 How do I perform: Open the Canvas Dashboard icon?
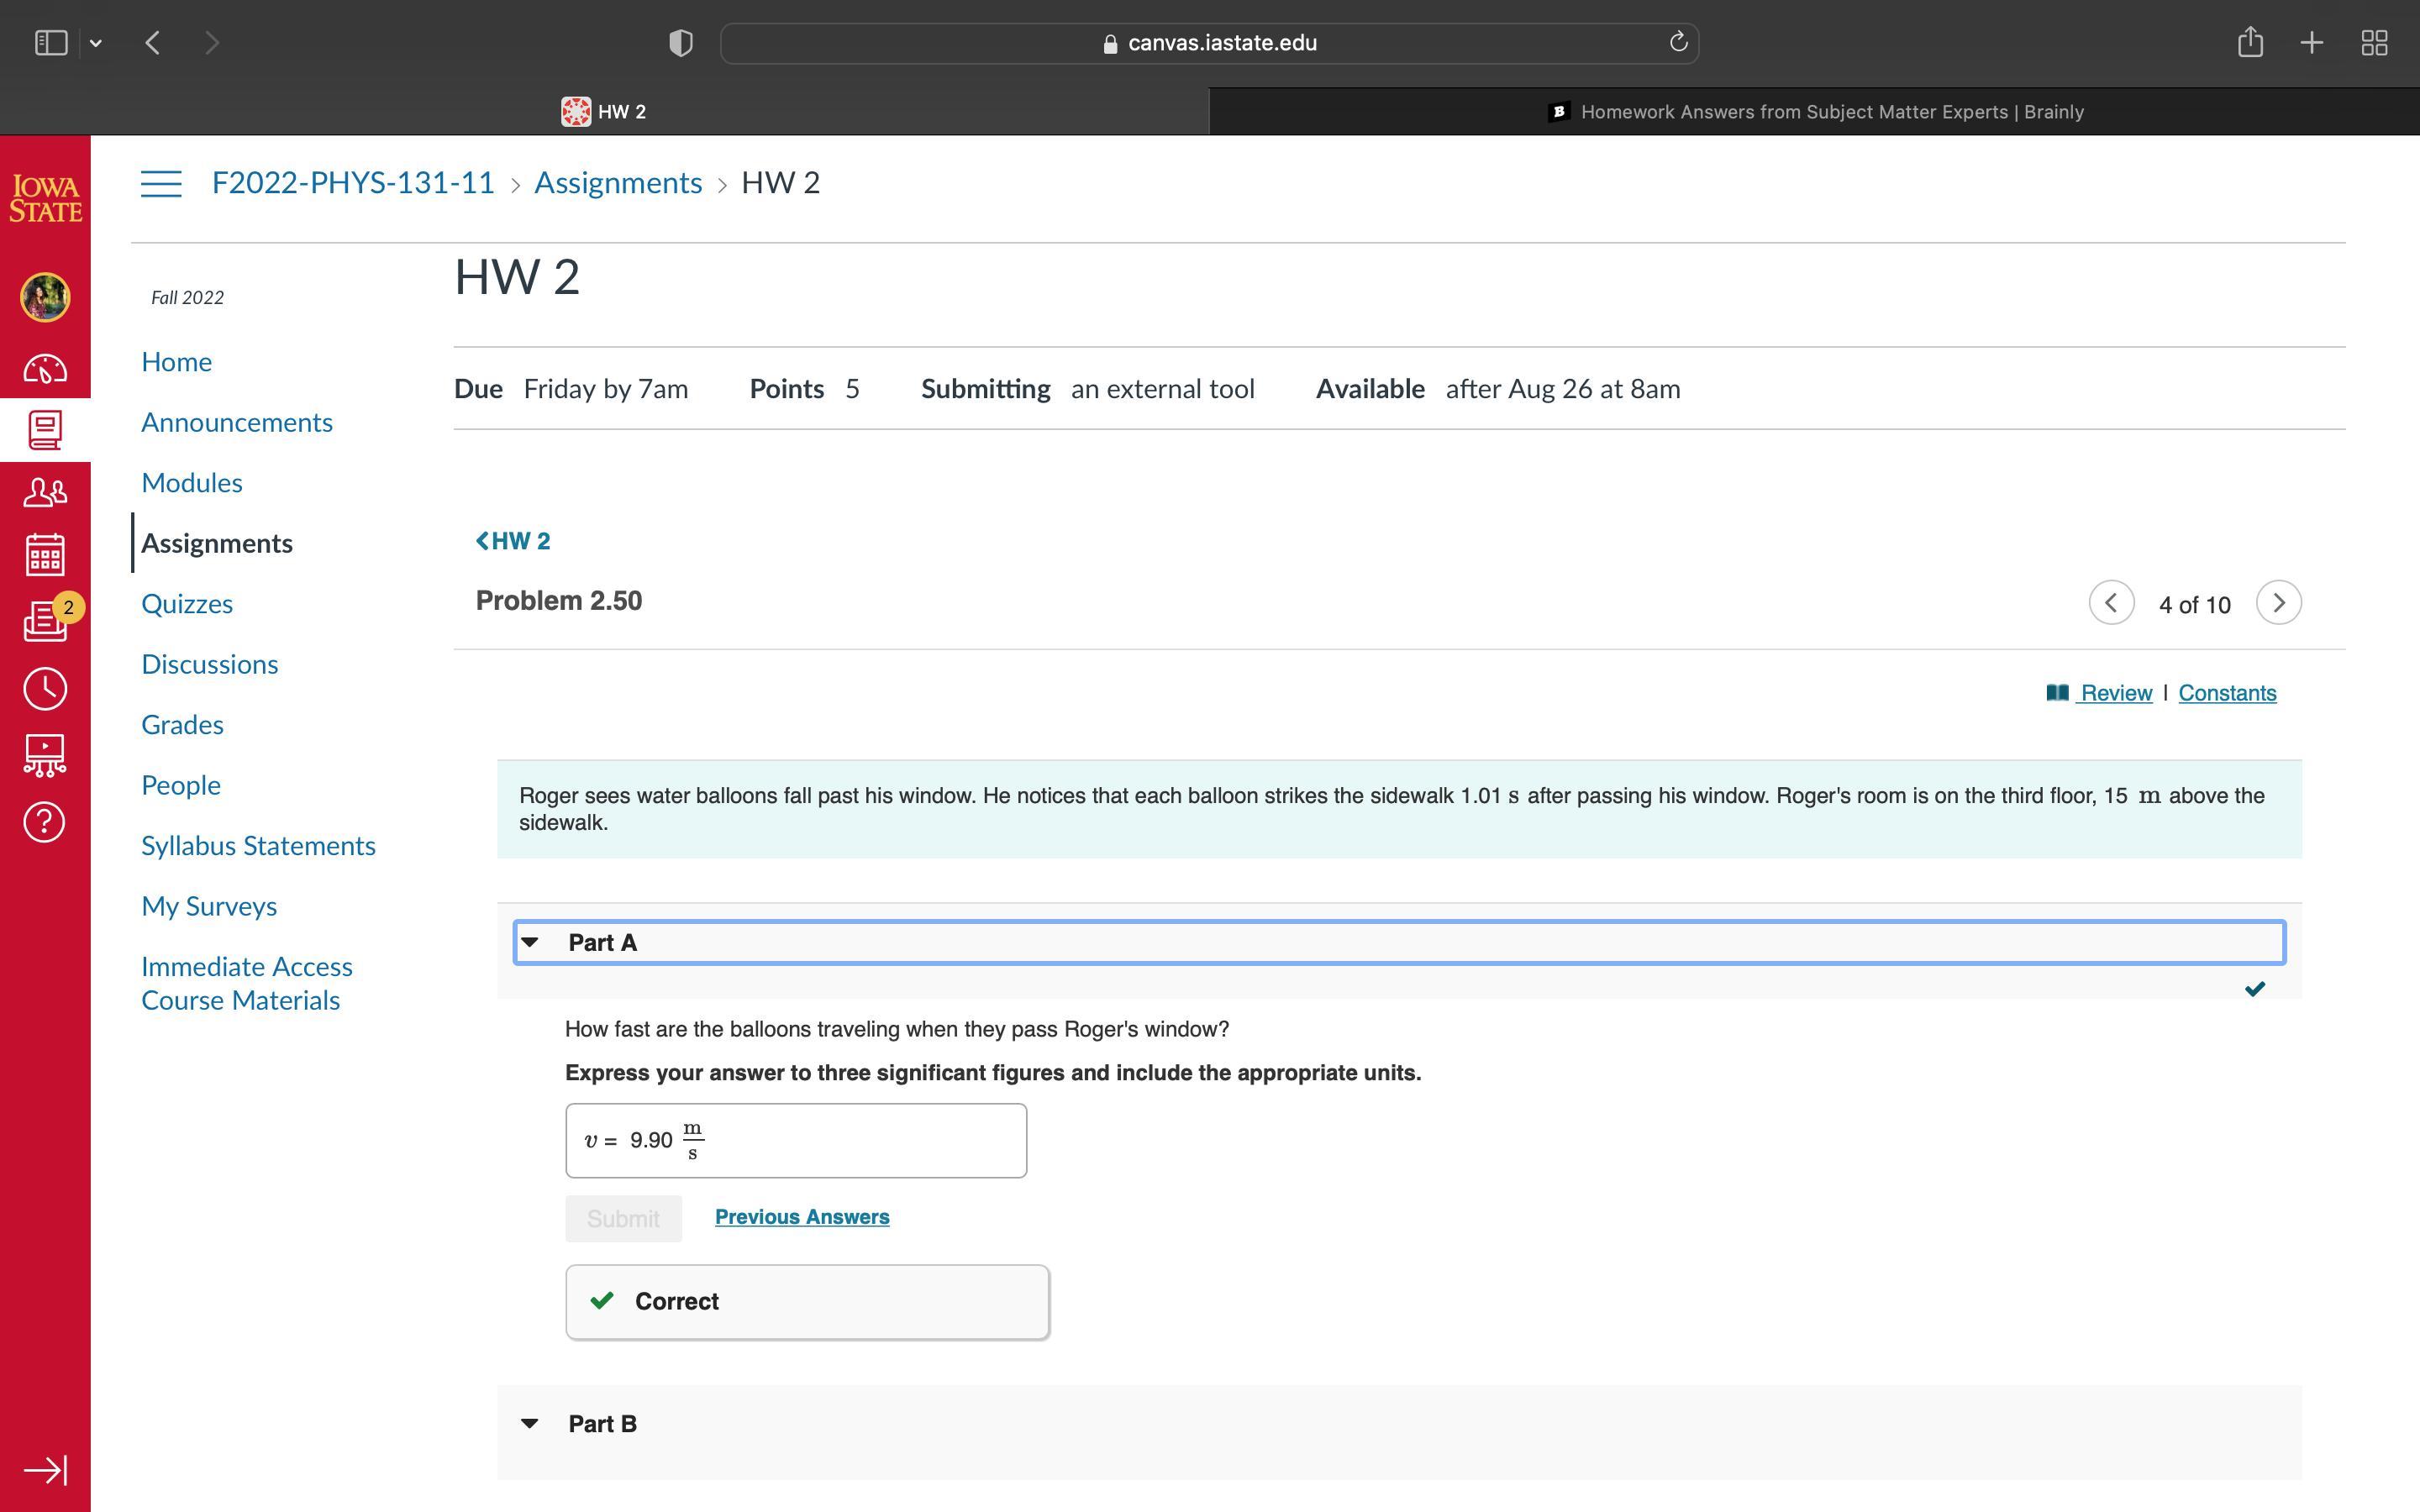[45, 370]
